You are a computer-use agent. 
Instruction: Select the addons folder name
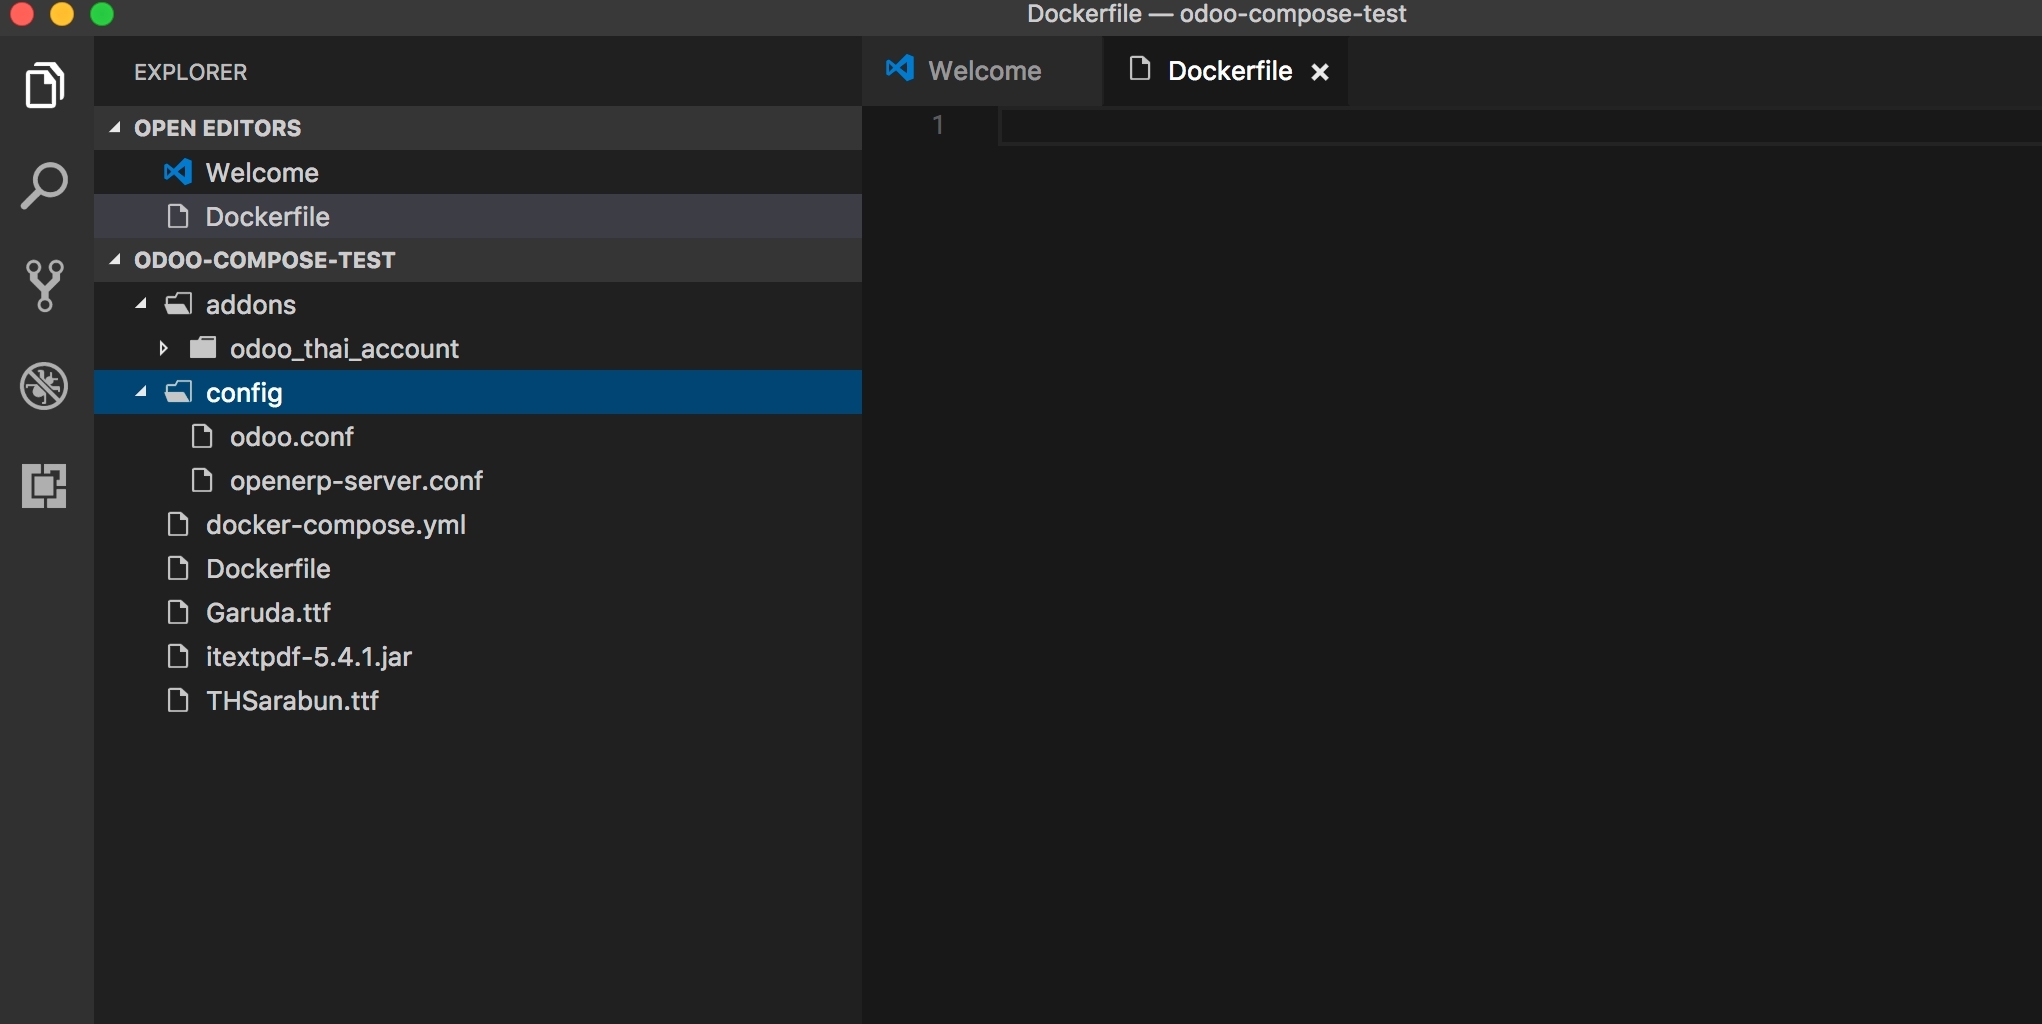(251, 305)
